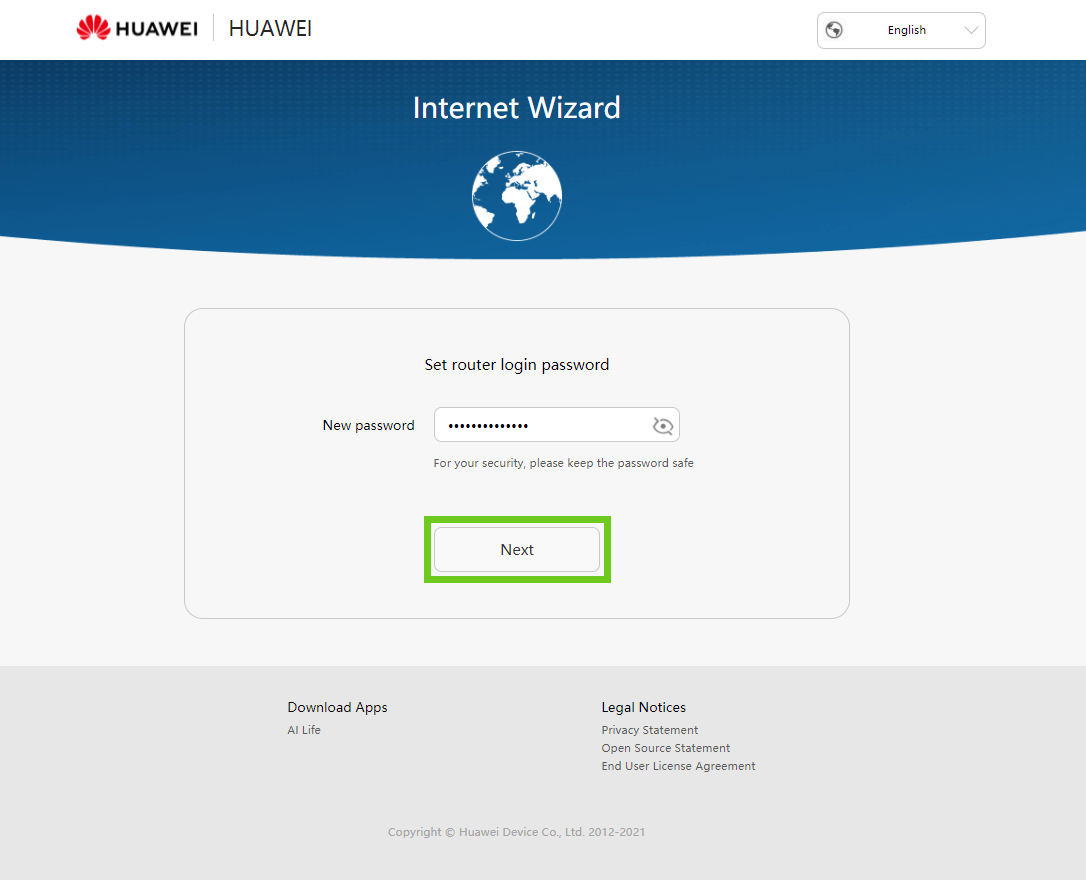Image resolution: width=1086 pixels, height=880 pixels.
Task: Focus the New password input field
Action: [540, 425]
